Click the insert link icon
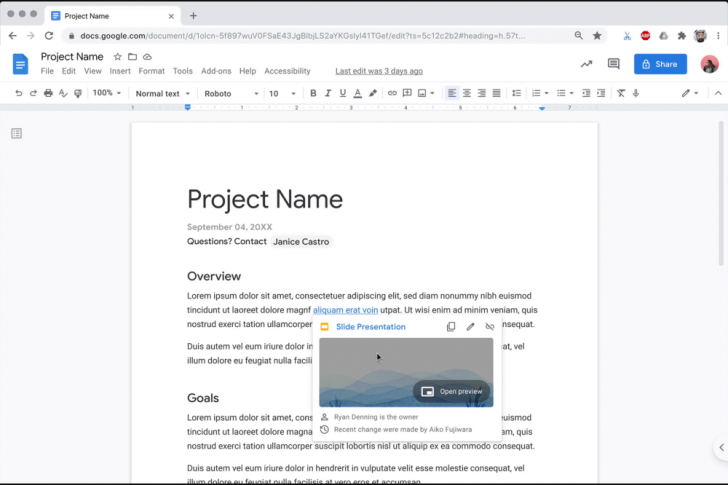This screenshot has width=728, height=485. tap(392, 93)
